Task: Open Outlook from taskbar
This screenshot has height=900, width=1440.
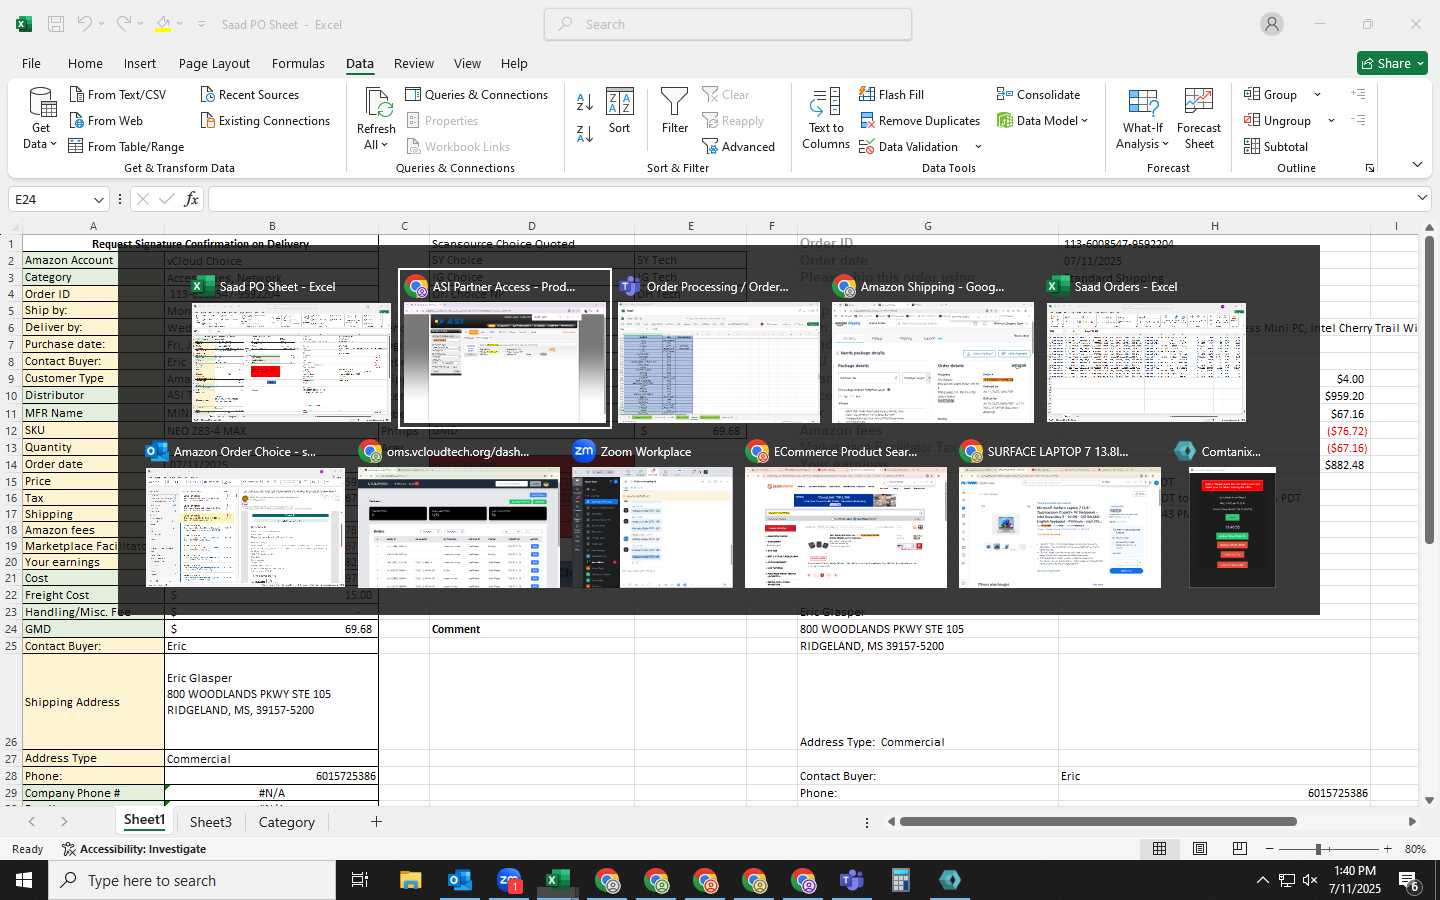Action: [460, 880]
